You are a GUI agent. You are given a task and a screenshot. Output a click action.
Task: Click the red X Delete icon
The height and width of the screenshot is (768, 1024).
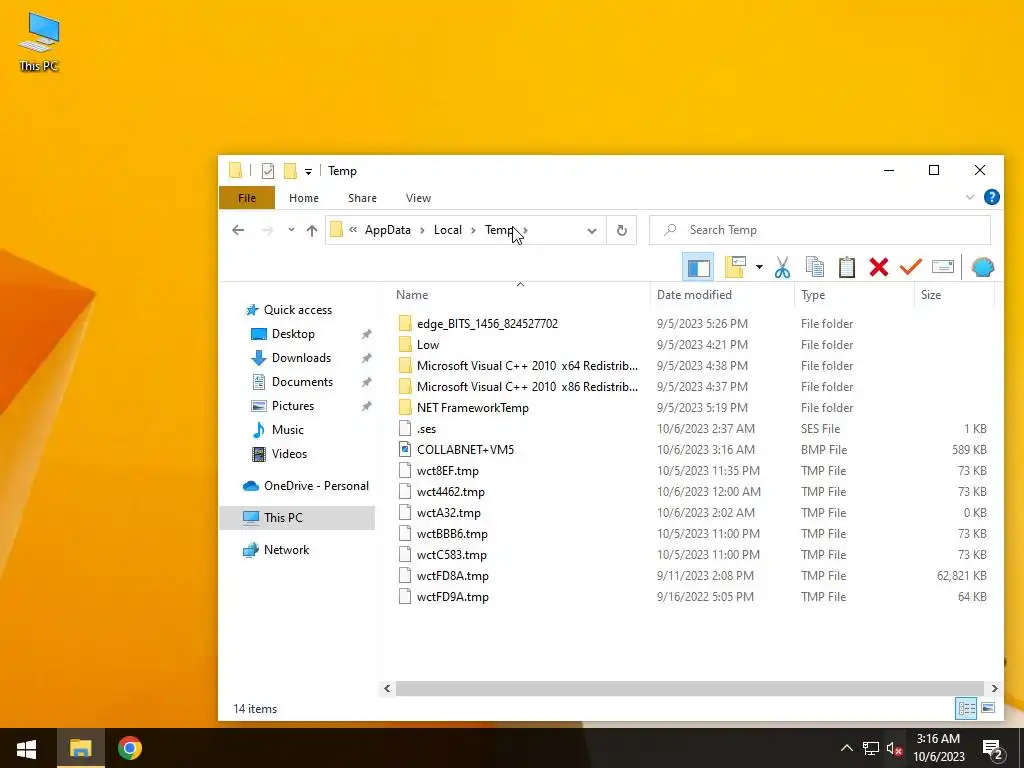(879, 267)
